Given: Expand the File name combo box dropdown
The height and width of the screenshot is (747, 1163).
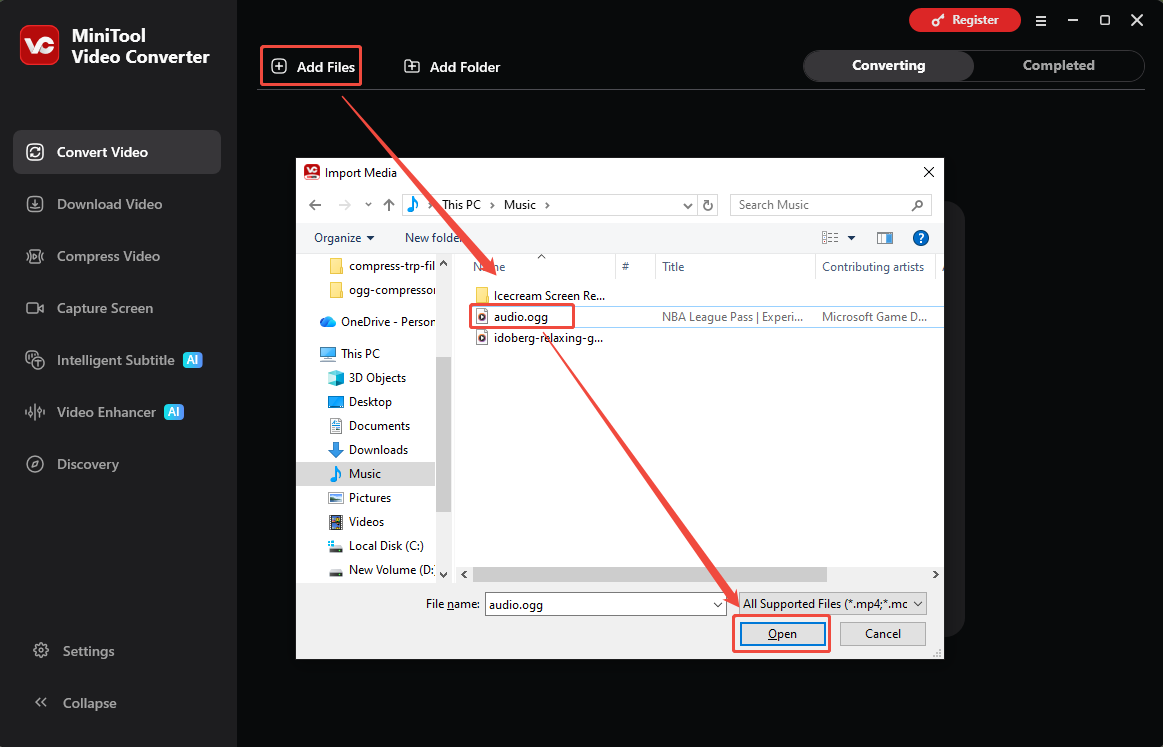Looking at the screenshot, I should point(717,605).
